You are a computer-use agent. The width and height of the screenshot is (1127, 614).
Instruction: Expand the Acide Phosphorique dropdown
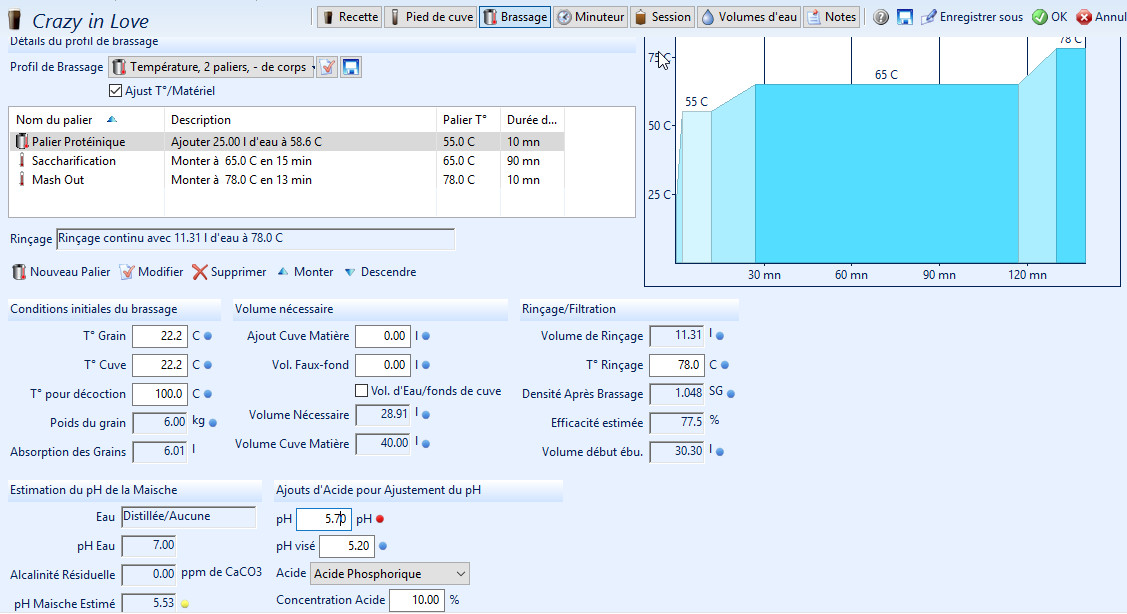pos(389,574)
